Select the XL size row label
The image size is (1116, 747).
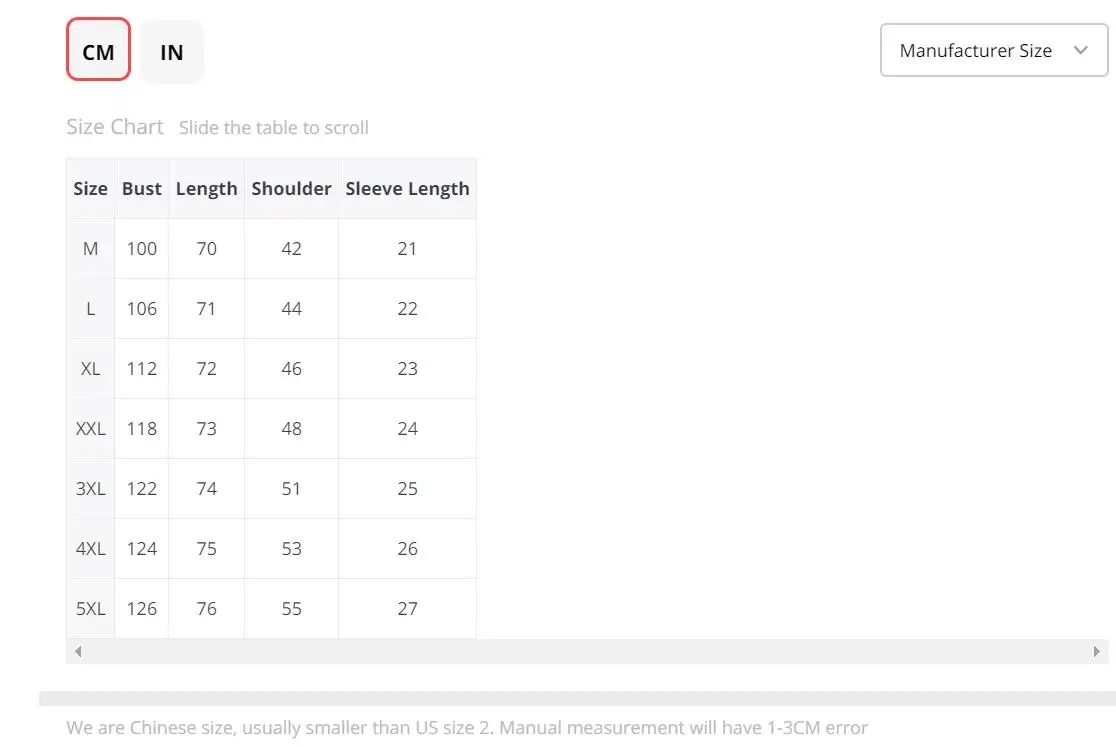point(90,369)
